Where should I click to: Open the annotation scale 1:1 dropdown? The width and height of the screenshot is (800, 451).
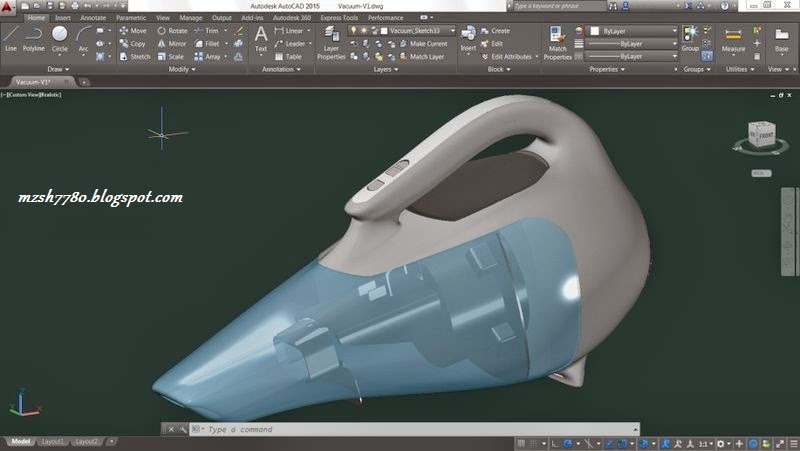[705, 444]
